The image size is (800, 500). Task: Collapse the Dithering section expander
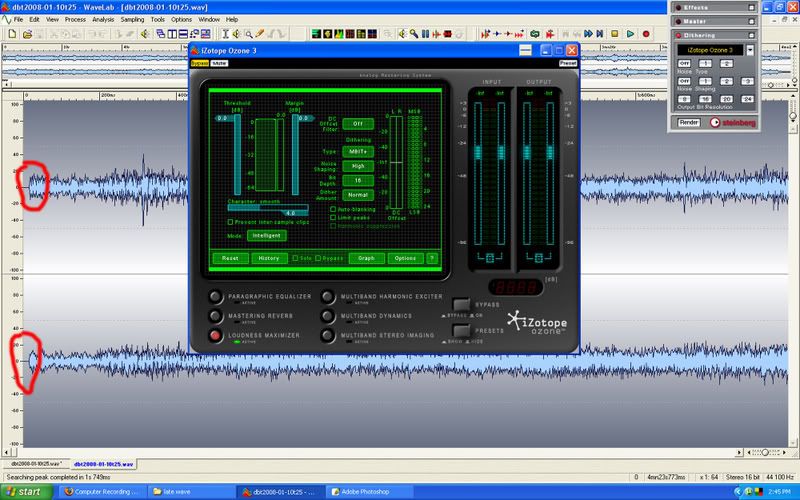click(752, 35)
